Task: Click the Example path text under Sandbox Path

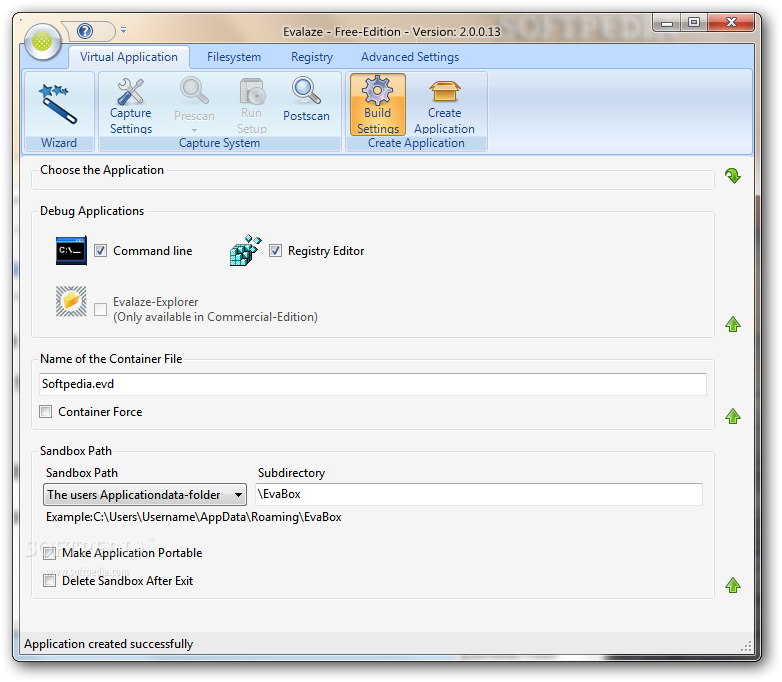Action: click(194, 517)
